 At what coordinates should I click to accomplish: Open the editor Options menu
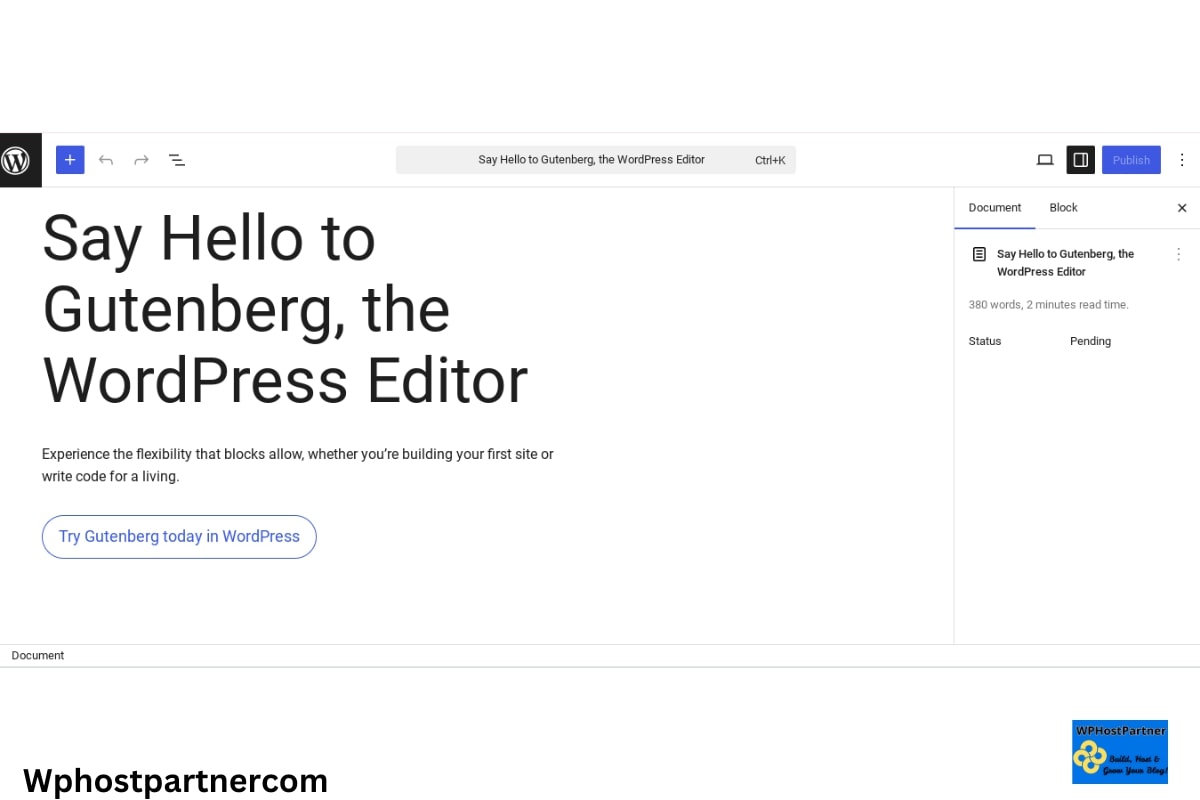pyautogui.click(x=1182, y=160)
